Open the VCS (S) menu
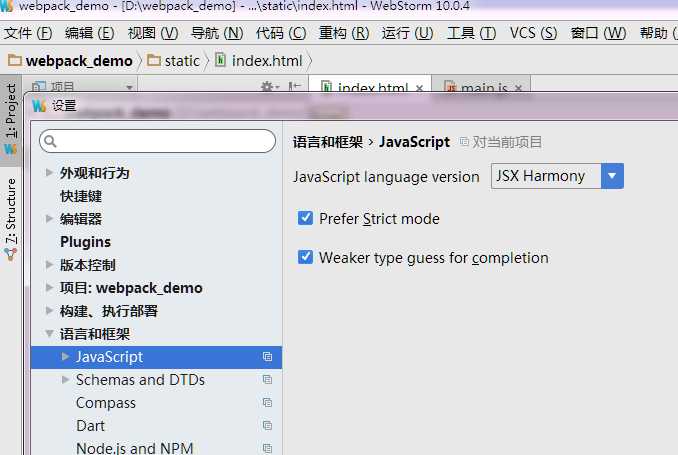This screenshot has height=455, width=678. point(534,33)
